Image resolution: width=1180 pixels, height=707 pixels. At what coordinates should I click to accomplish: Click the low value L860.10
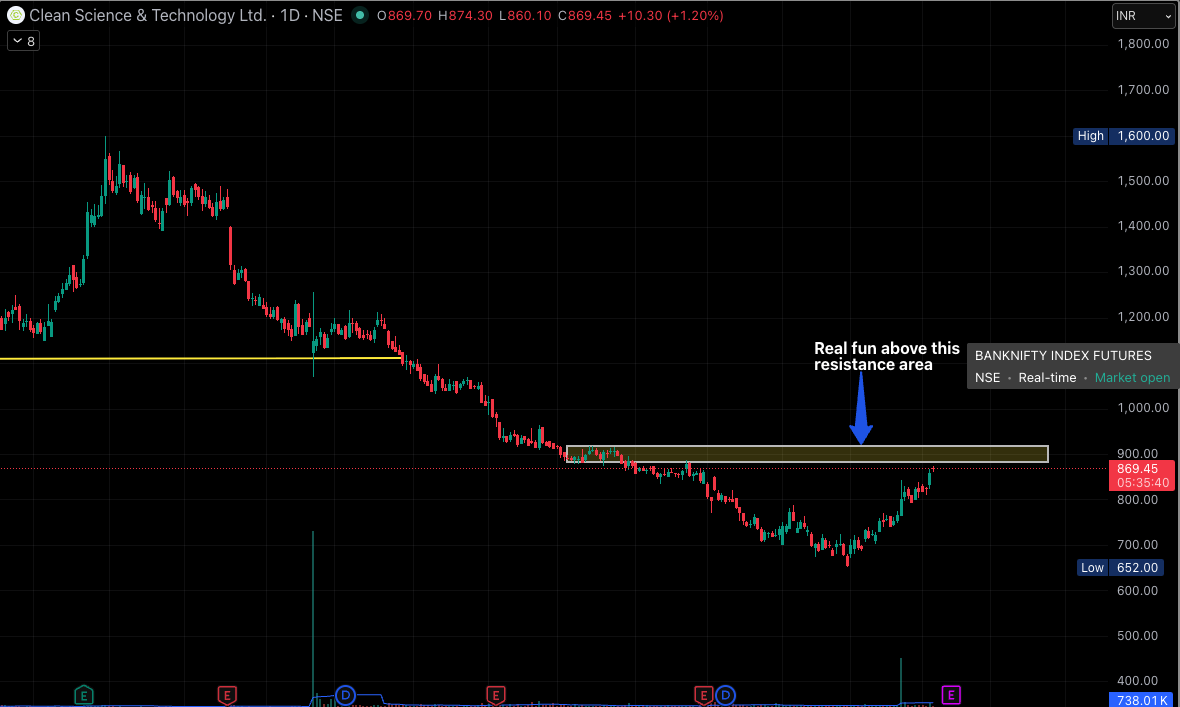[525, 16]
